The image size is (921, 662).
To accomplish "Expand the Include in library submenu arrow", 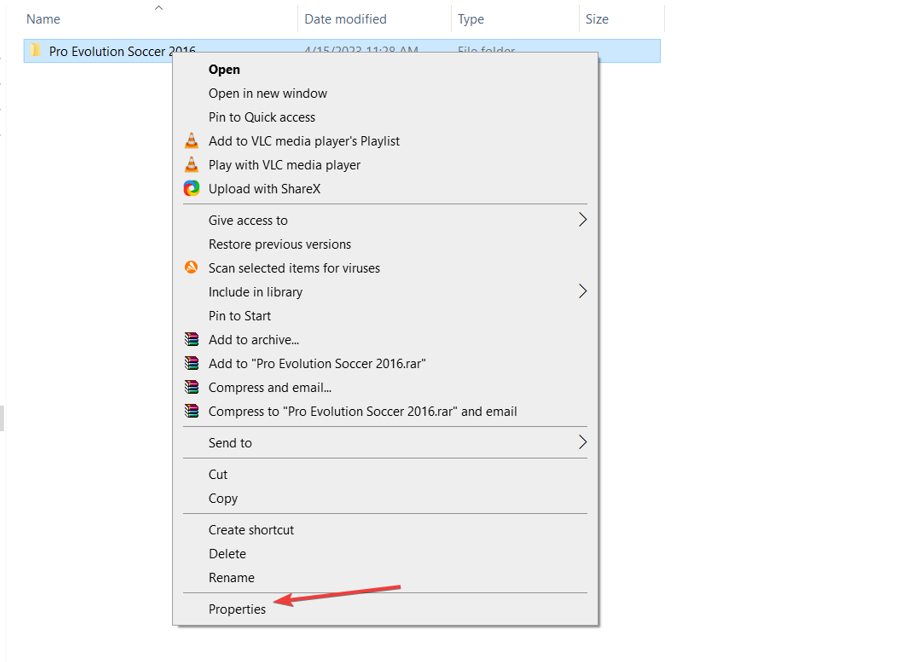I will pos(582,292).
